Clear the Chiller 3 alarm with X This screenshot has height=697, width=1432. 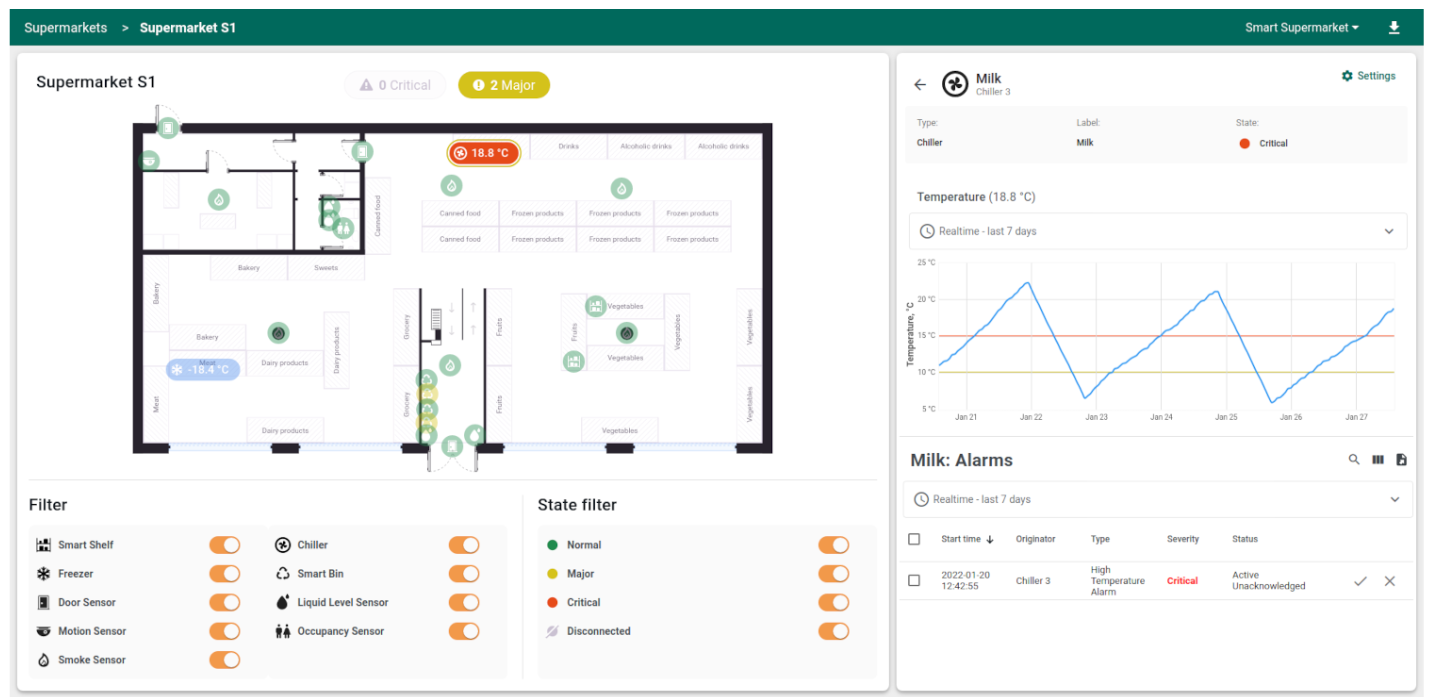pyautogui.click(x=1389, y=581)
